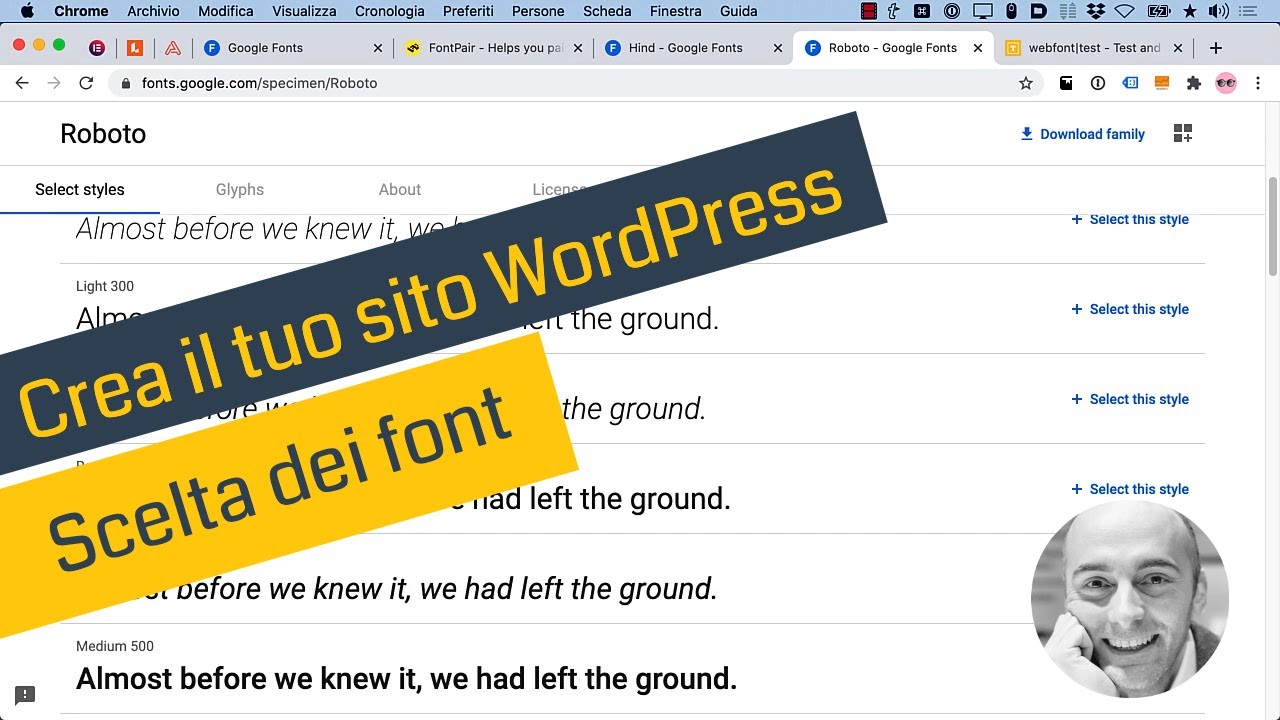Image resolution: width=1280 pixels, height=720 pixels.
Task: Open the Glyphs section tab
Action: (240, 189)
